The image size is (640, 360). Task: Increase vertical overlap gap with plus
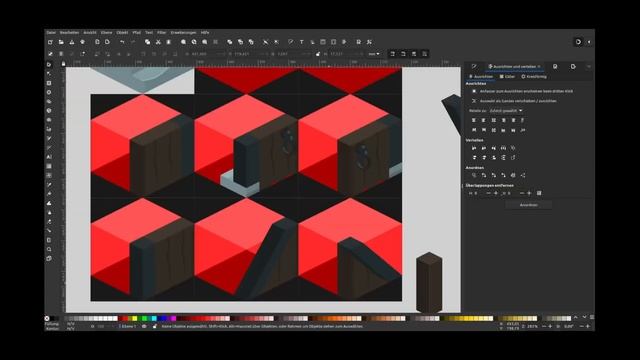[529, 193]
